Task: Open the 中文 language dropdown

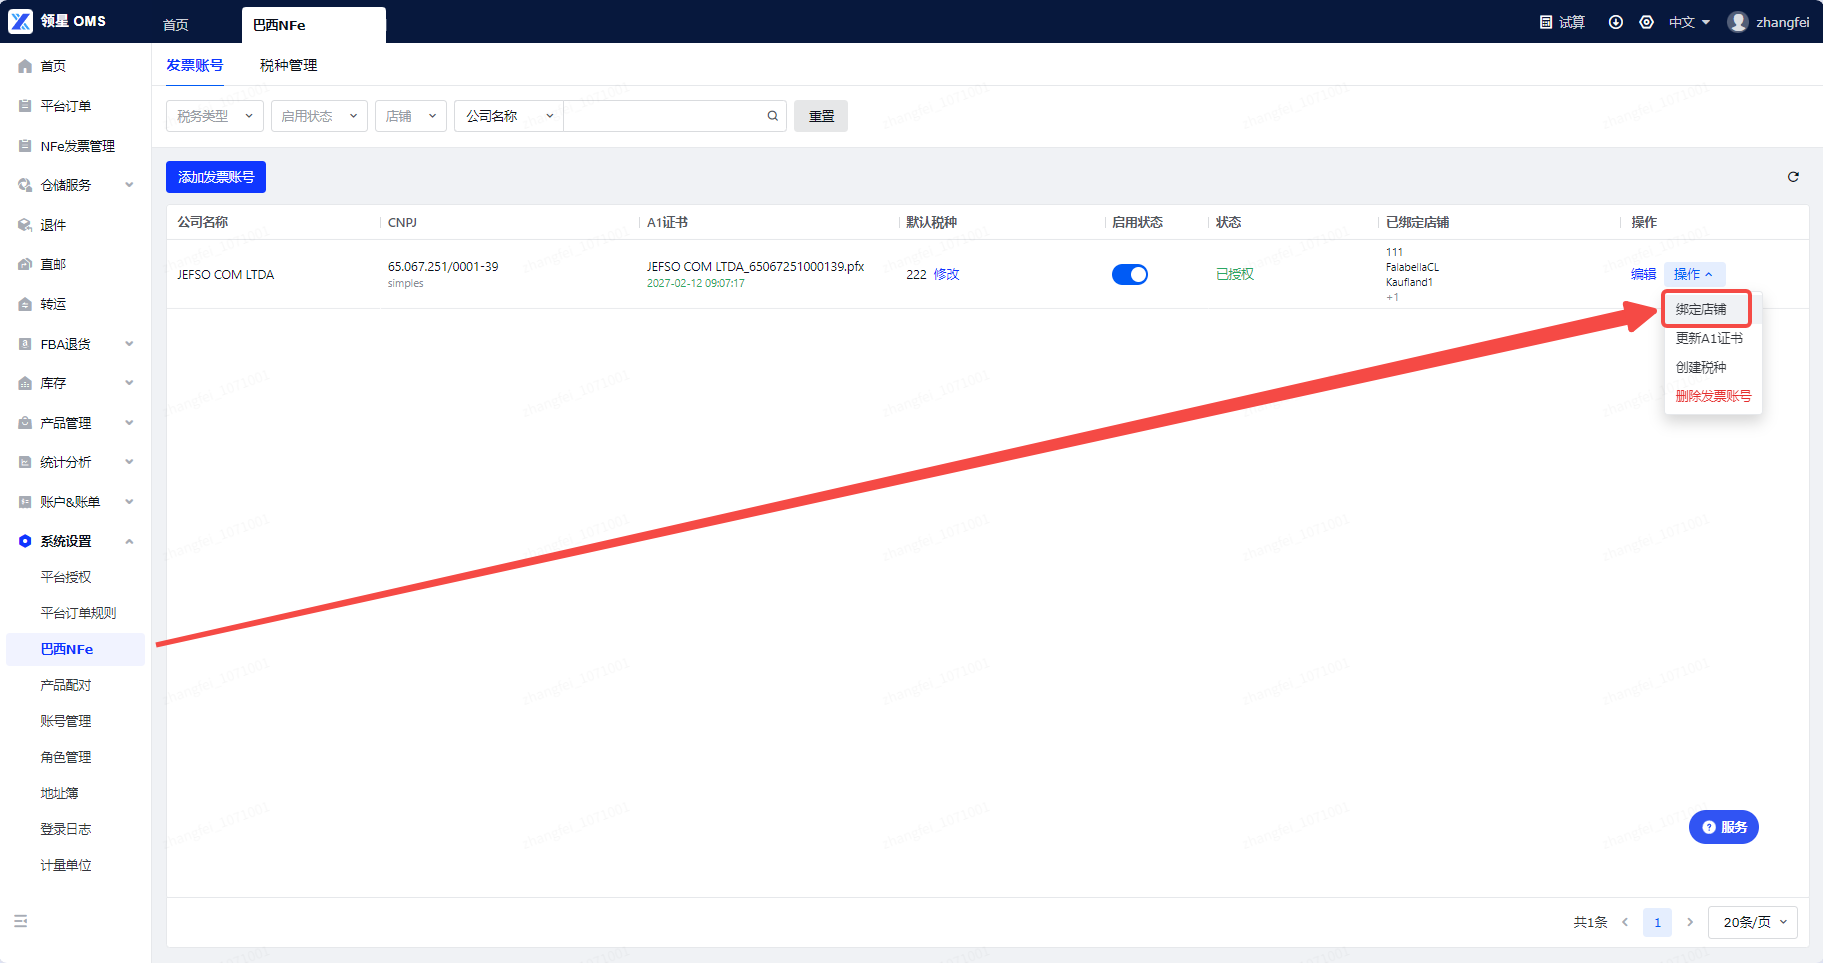Action: tap(1689, 22)
